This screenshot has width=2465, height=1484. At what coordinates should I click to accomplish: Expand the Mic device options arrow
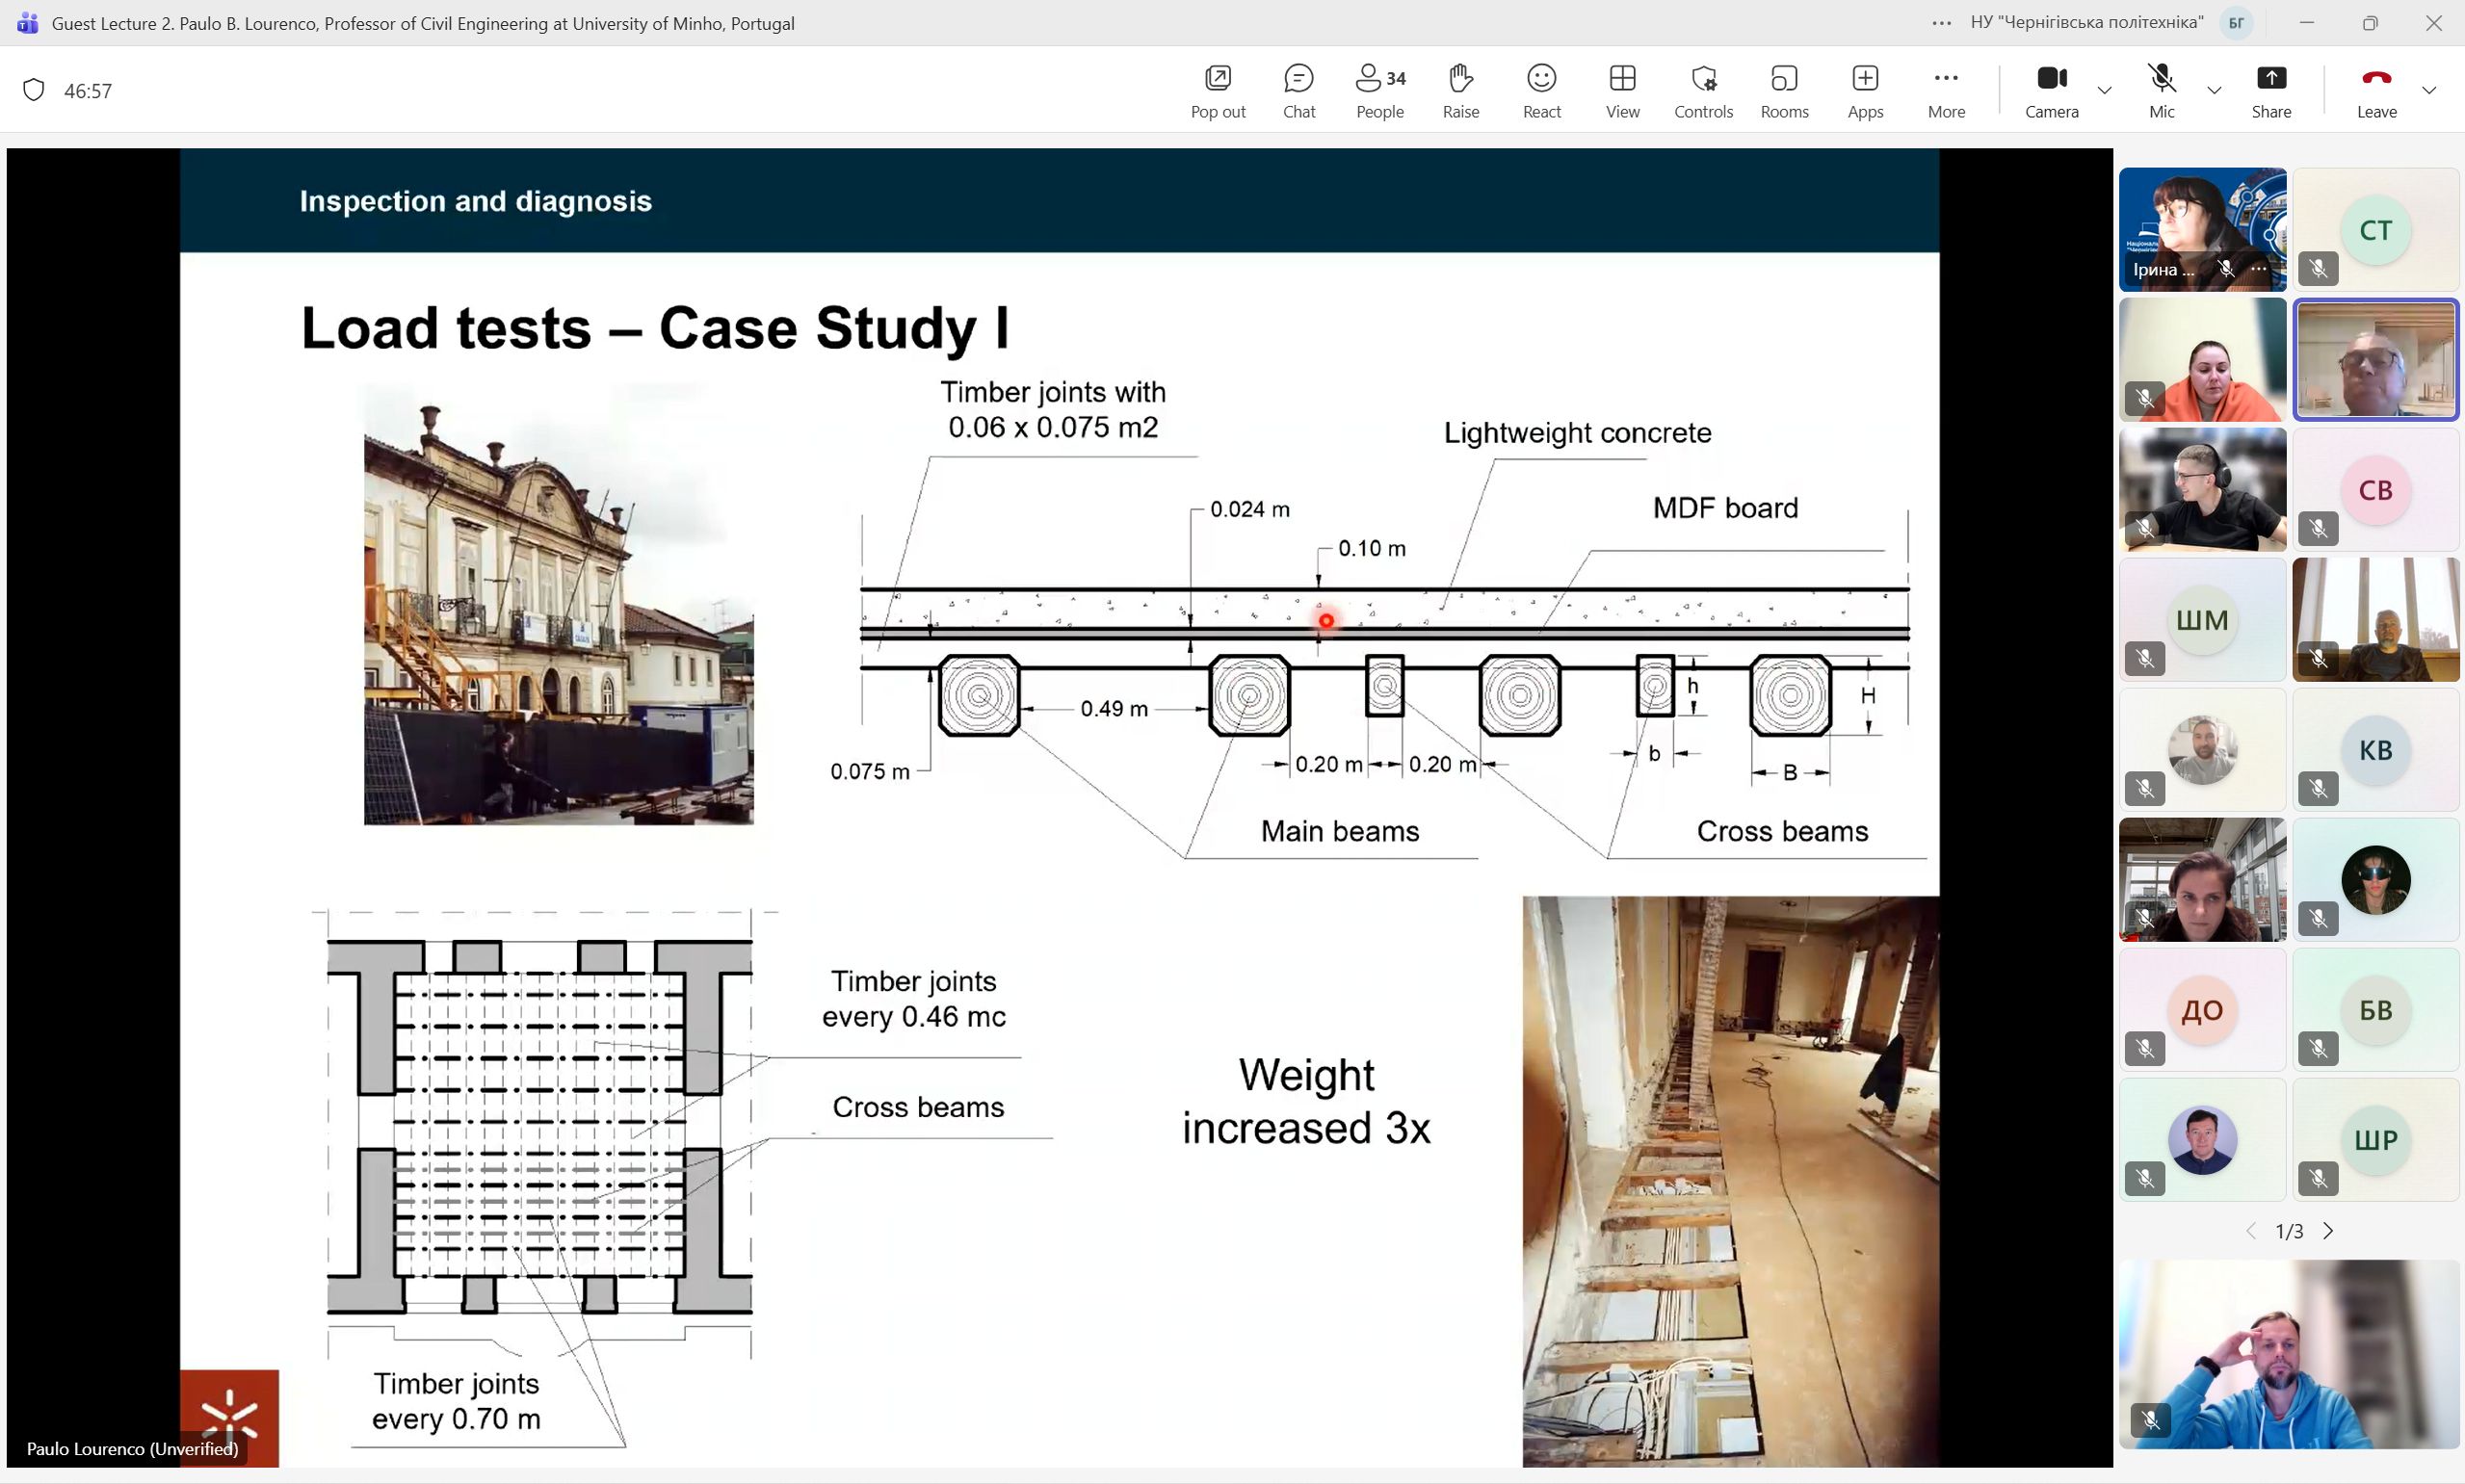pyautogui.click(x=2214, y=90)
